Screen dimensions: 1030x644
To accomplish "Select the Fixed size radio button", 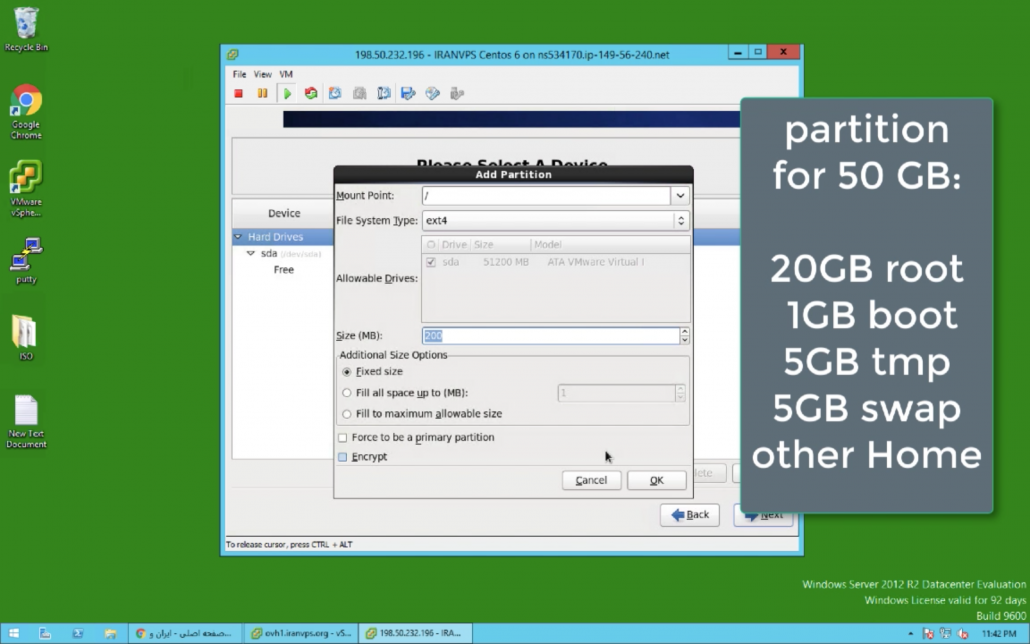I will coord(347,372).
